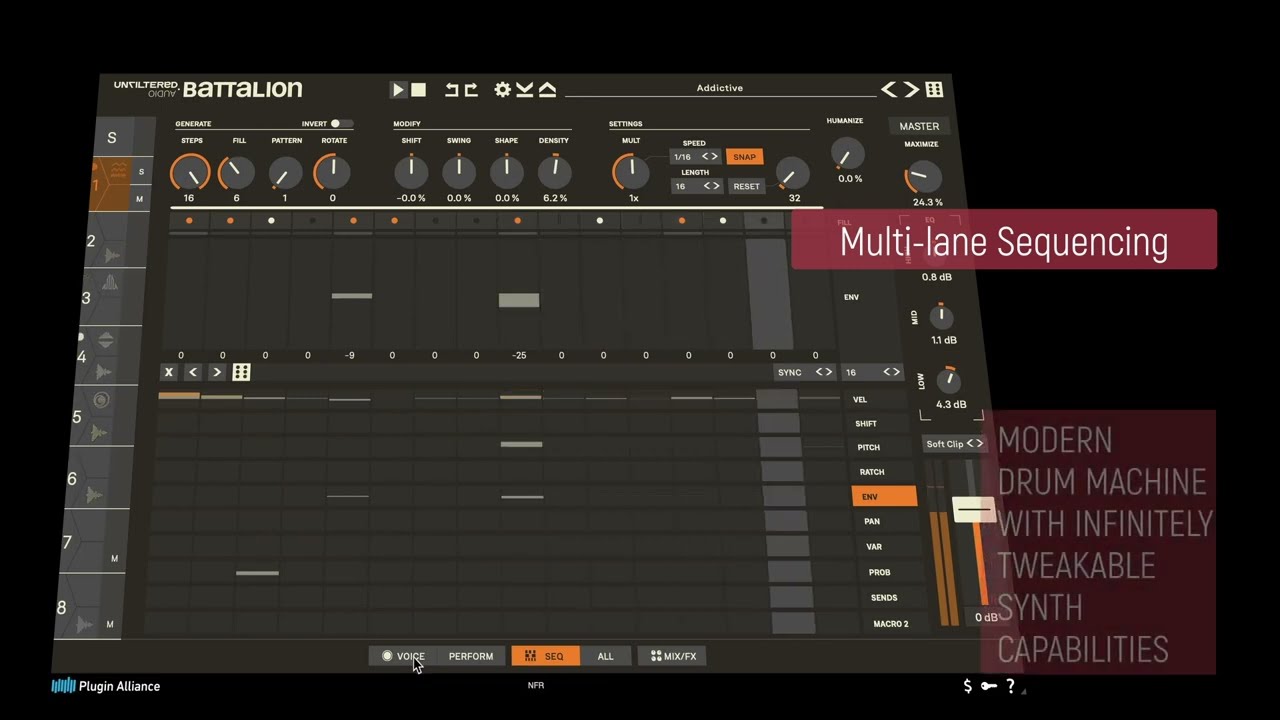Screen dimensions: 1280x720
Task: Click the upward expand arrow in header
Action: point(547,90)
